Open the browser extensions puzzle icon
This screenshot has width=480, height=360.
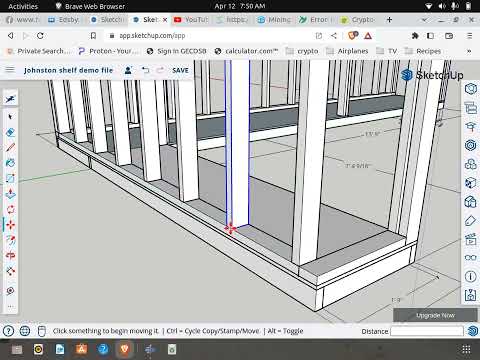pyautogui.click(x=415, y=35)
